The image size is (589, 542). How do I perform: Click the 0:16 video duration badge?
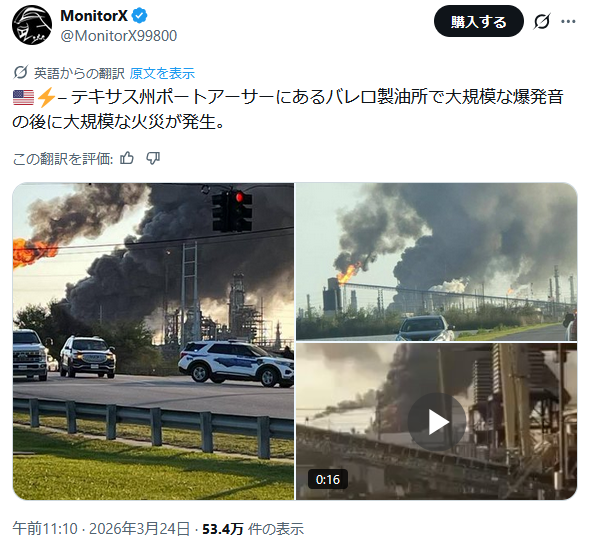[328, 479]
